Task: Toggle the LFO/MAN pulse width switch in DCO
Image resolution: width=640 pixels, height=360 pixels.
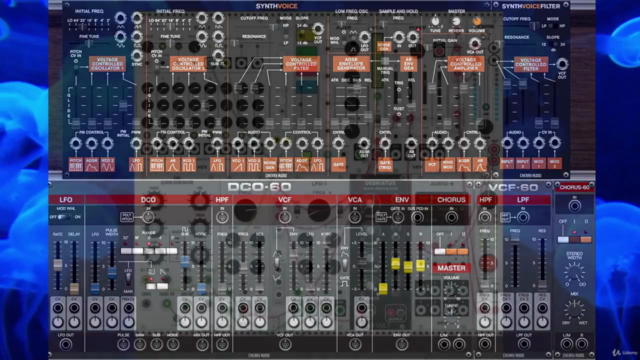Action: click(x=129, y=280)
